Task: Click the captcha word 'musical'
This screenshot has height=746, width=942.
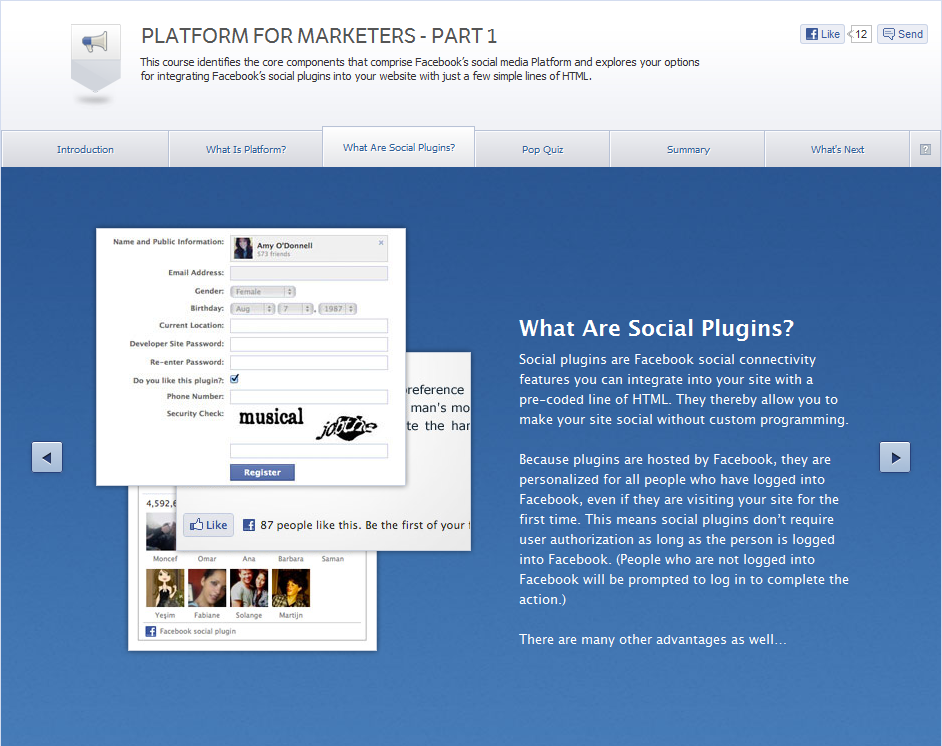Action: pos(272,417)
